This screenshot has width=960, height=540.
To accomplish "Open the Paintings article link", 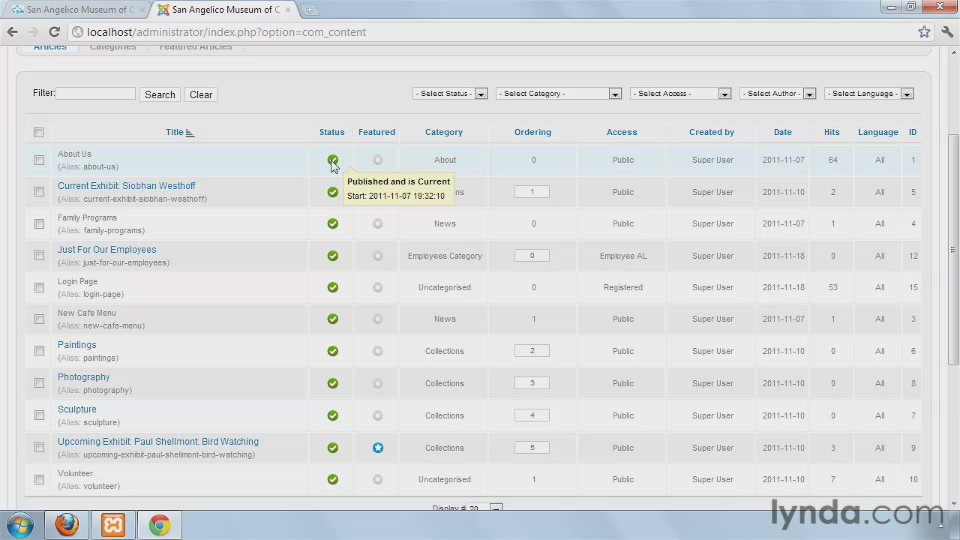I will click(77, 345).
